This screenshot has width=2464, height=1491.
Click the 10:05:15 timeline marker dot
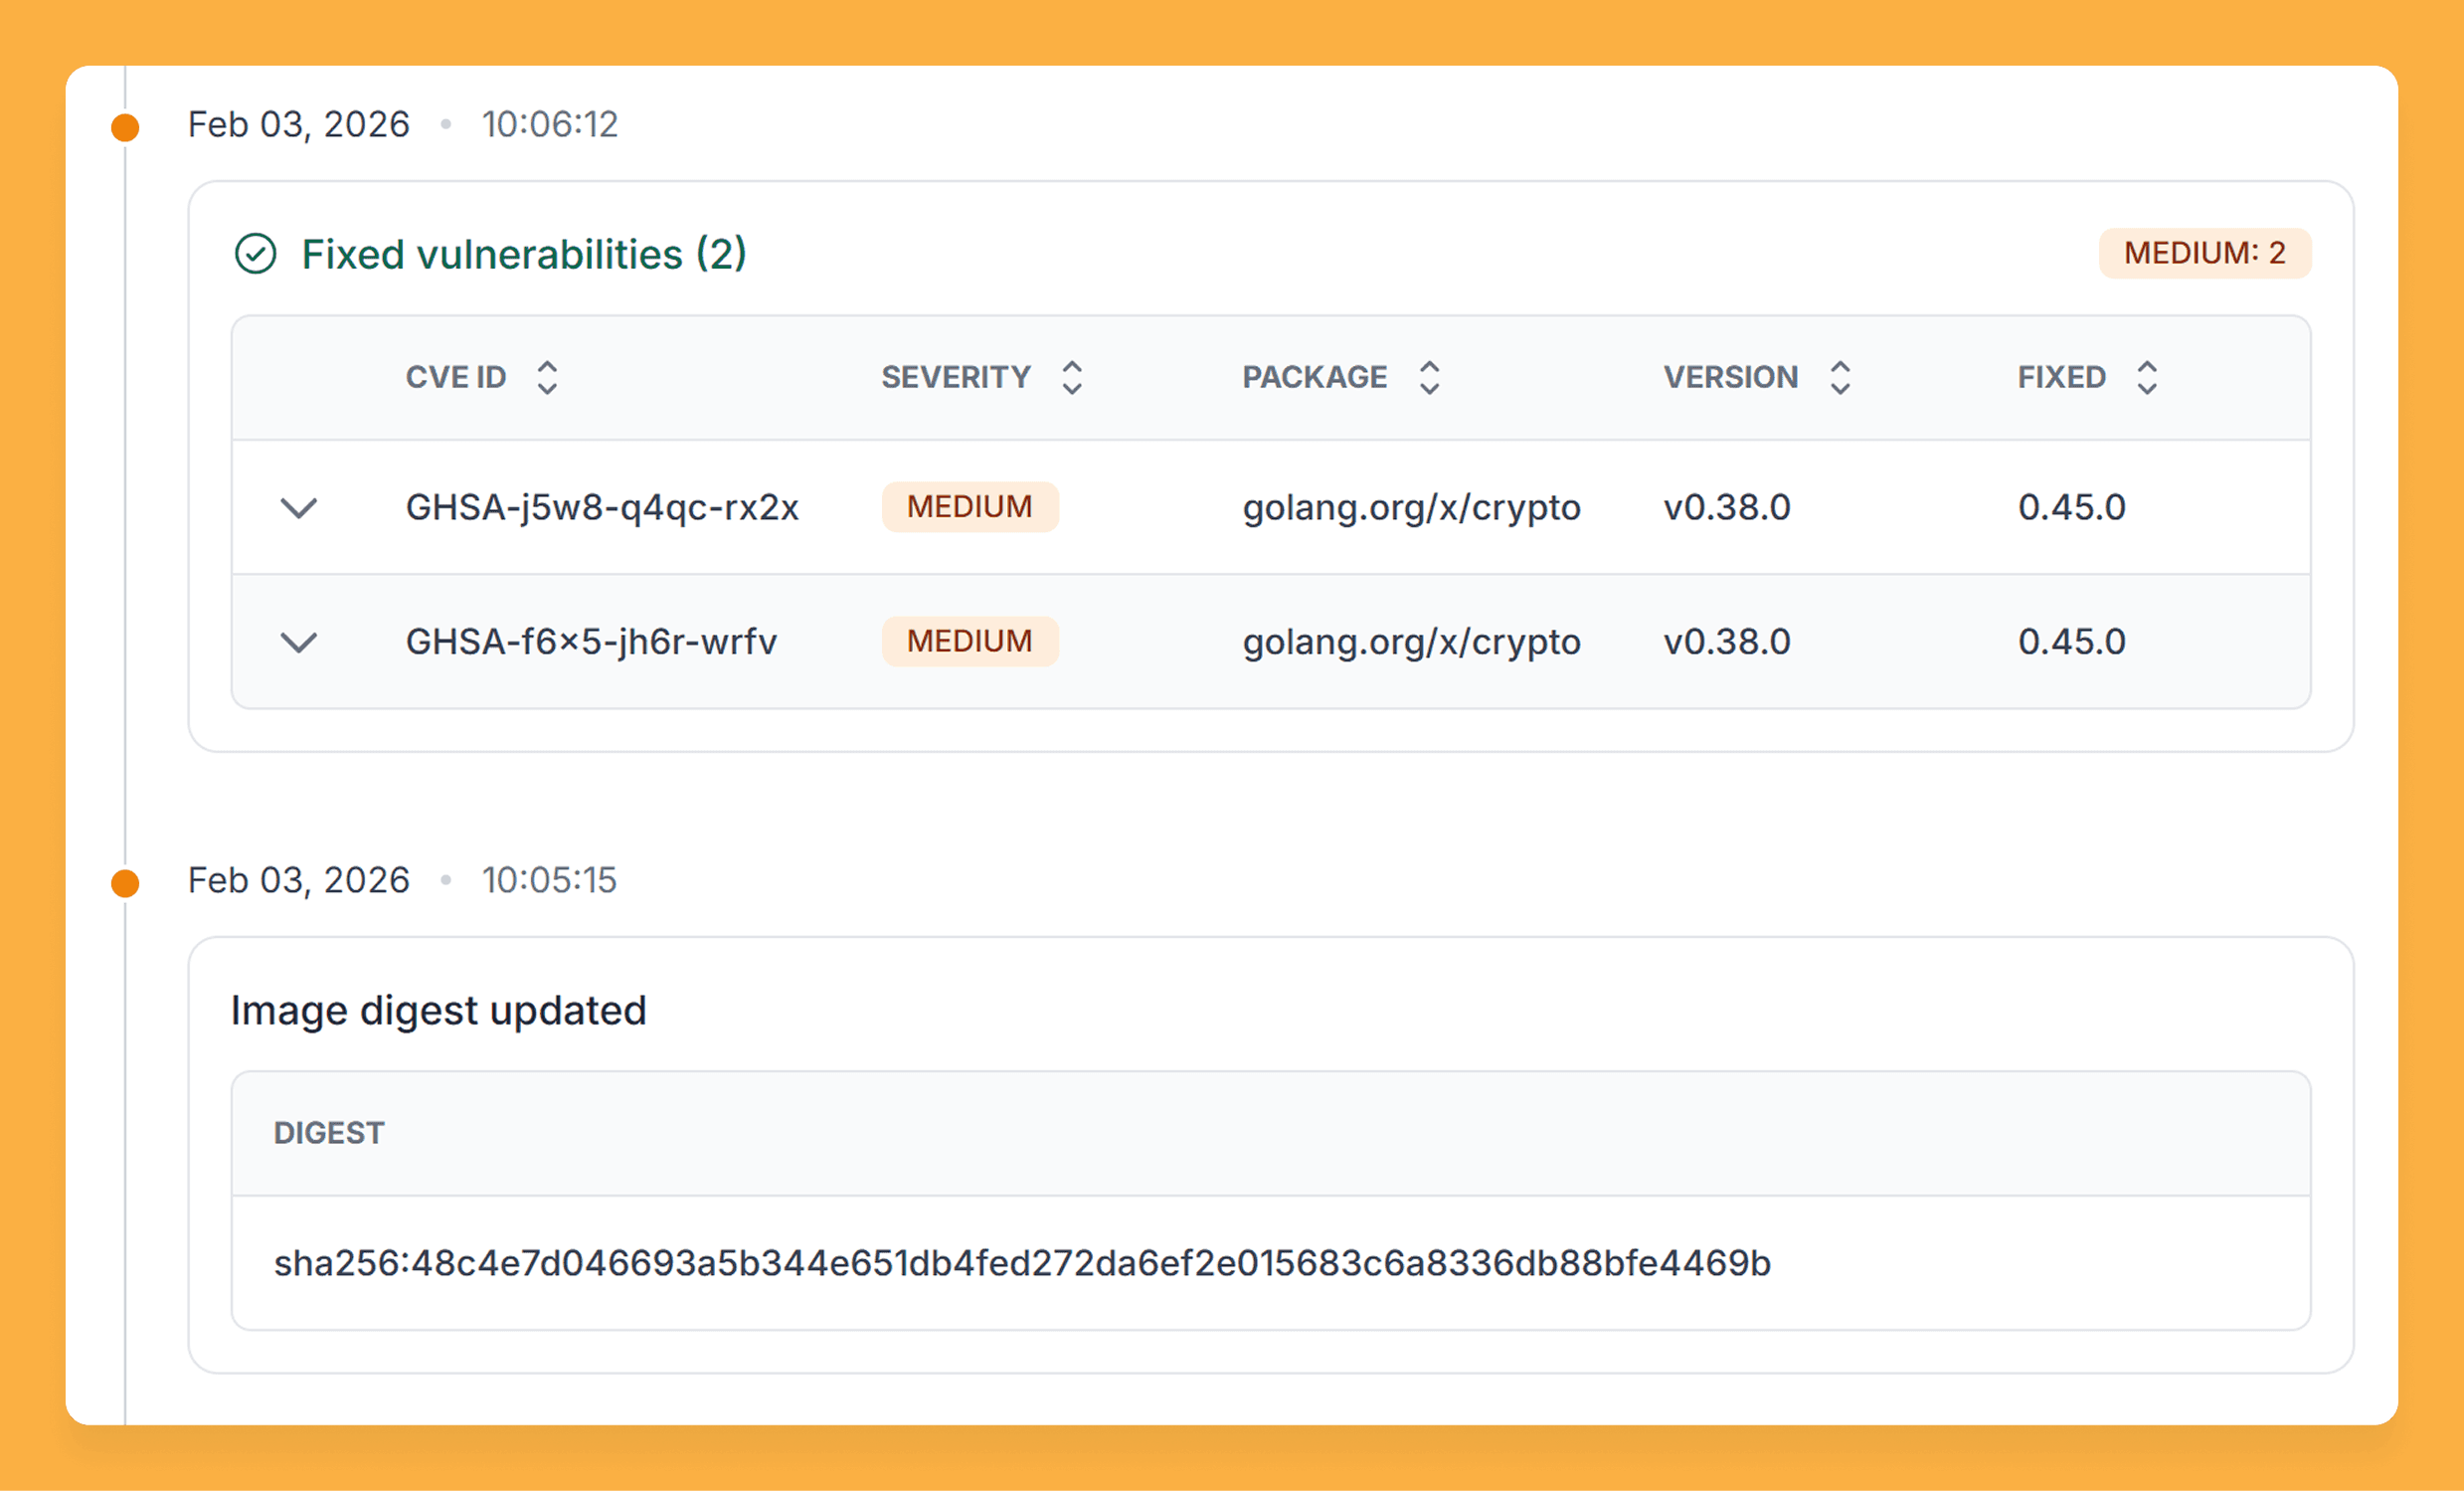(x=125, y=883)
